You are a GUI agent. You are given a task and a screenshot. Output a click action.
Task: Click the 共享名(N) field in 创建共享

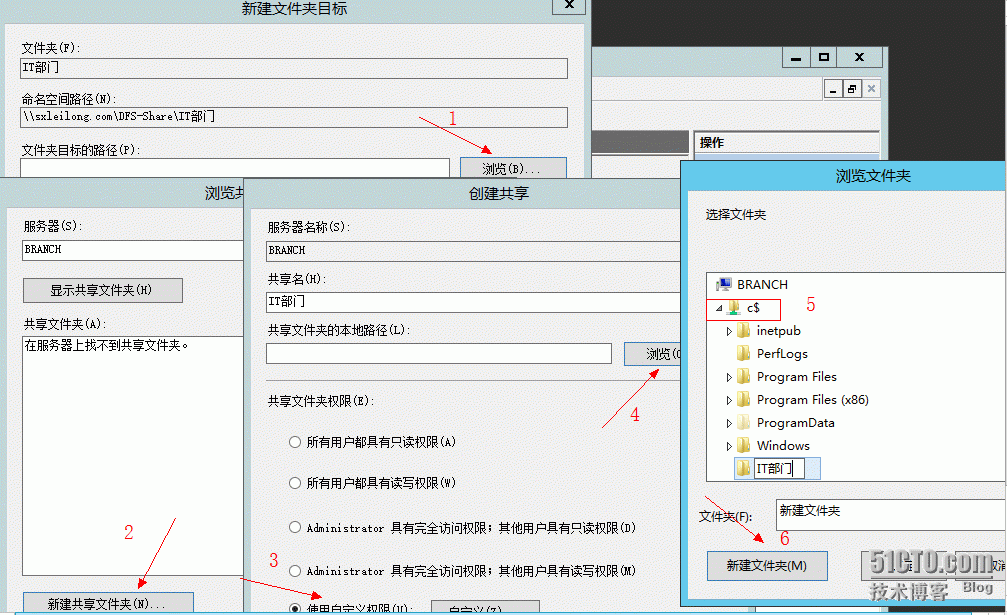473,302
